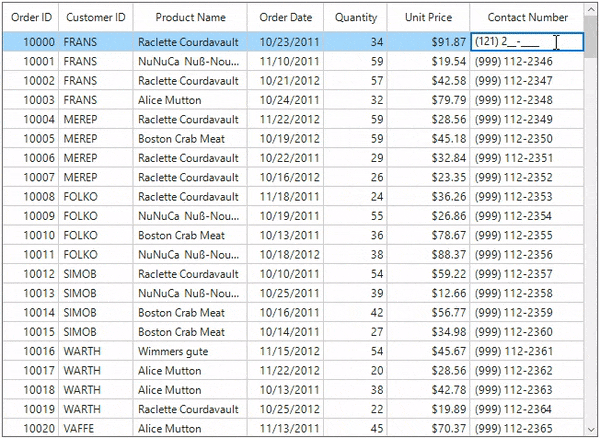Click contact number (999) 112-2365
The width and height of the screenshot is (600, 438).
pos(527,428)
